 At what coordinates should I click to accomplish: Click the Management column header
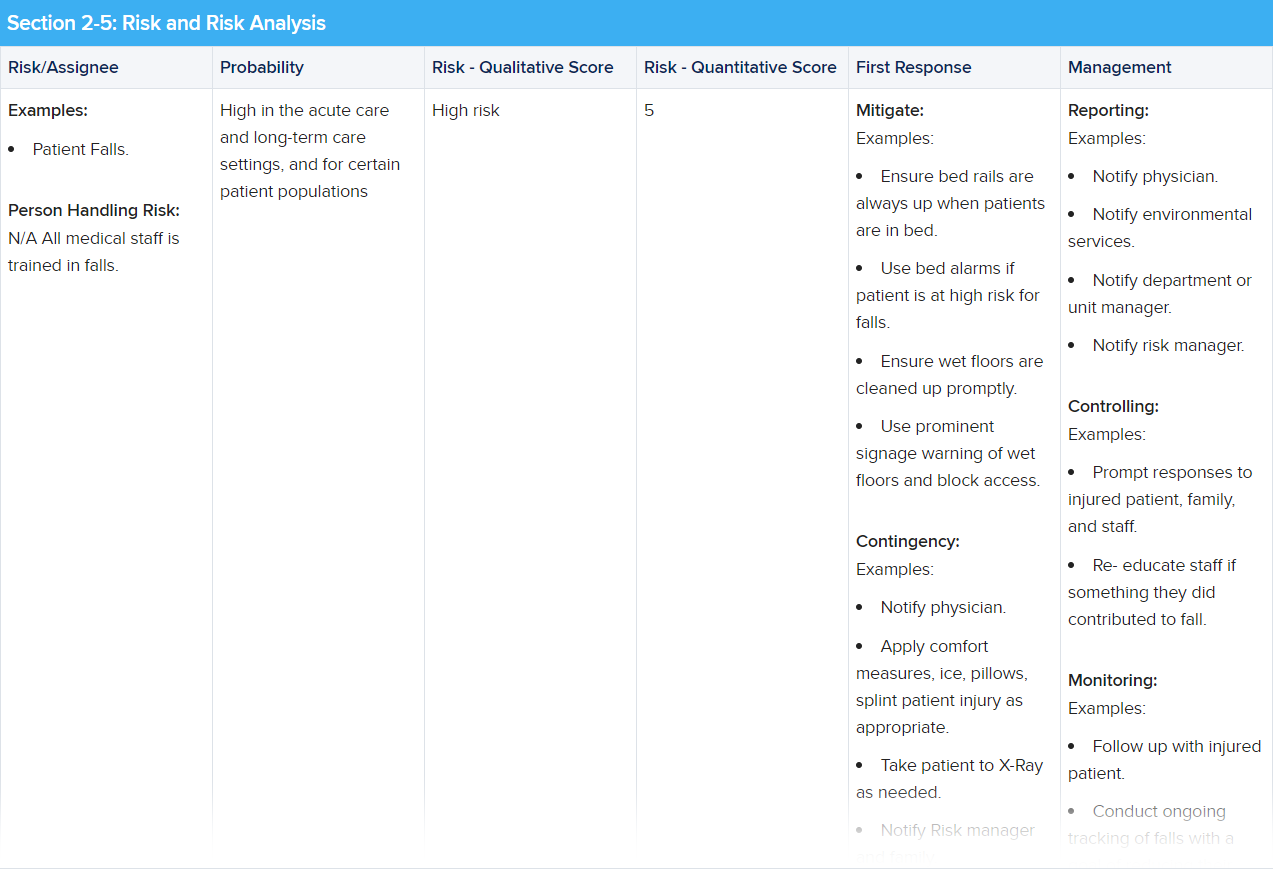click(x=1120, y=67)
